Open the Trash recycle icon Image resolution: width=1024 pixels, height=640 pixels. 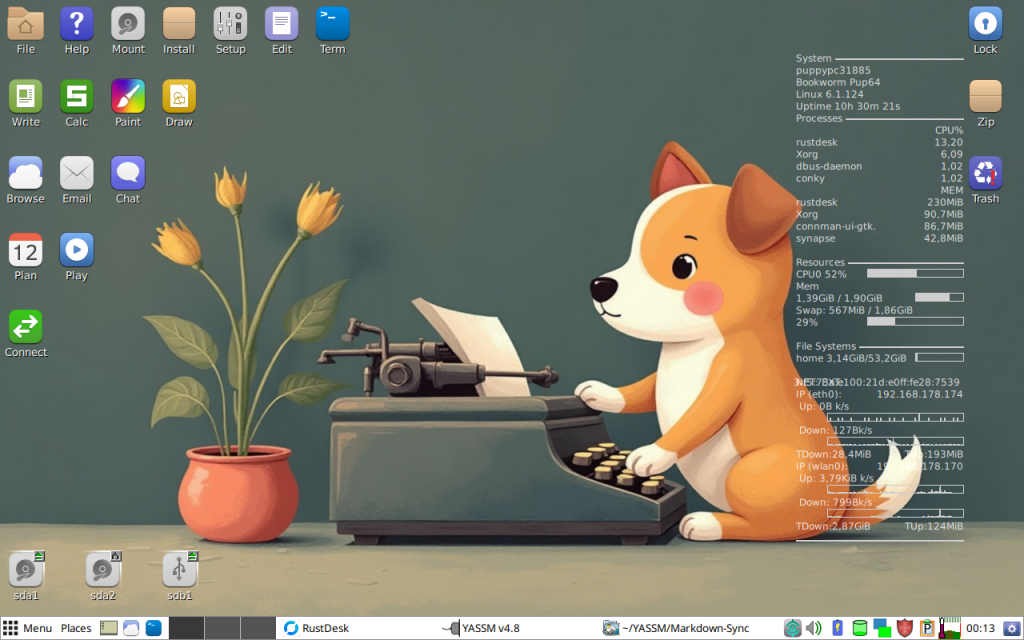coord(985,174)
